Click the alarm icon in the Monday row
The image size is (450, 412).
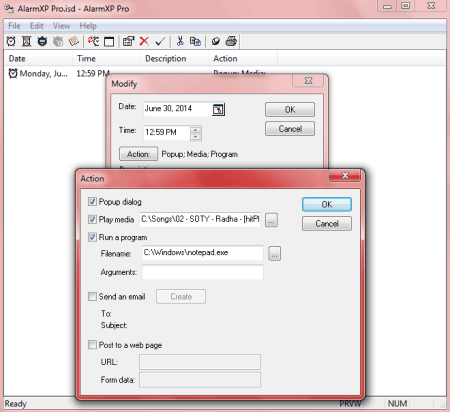coord(13,73)
